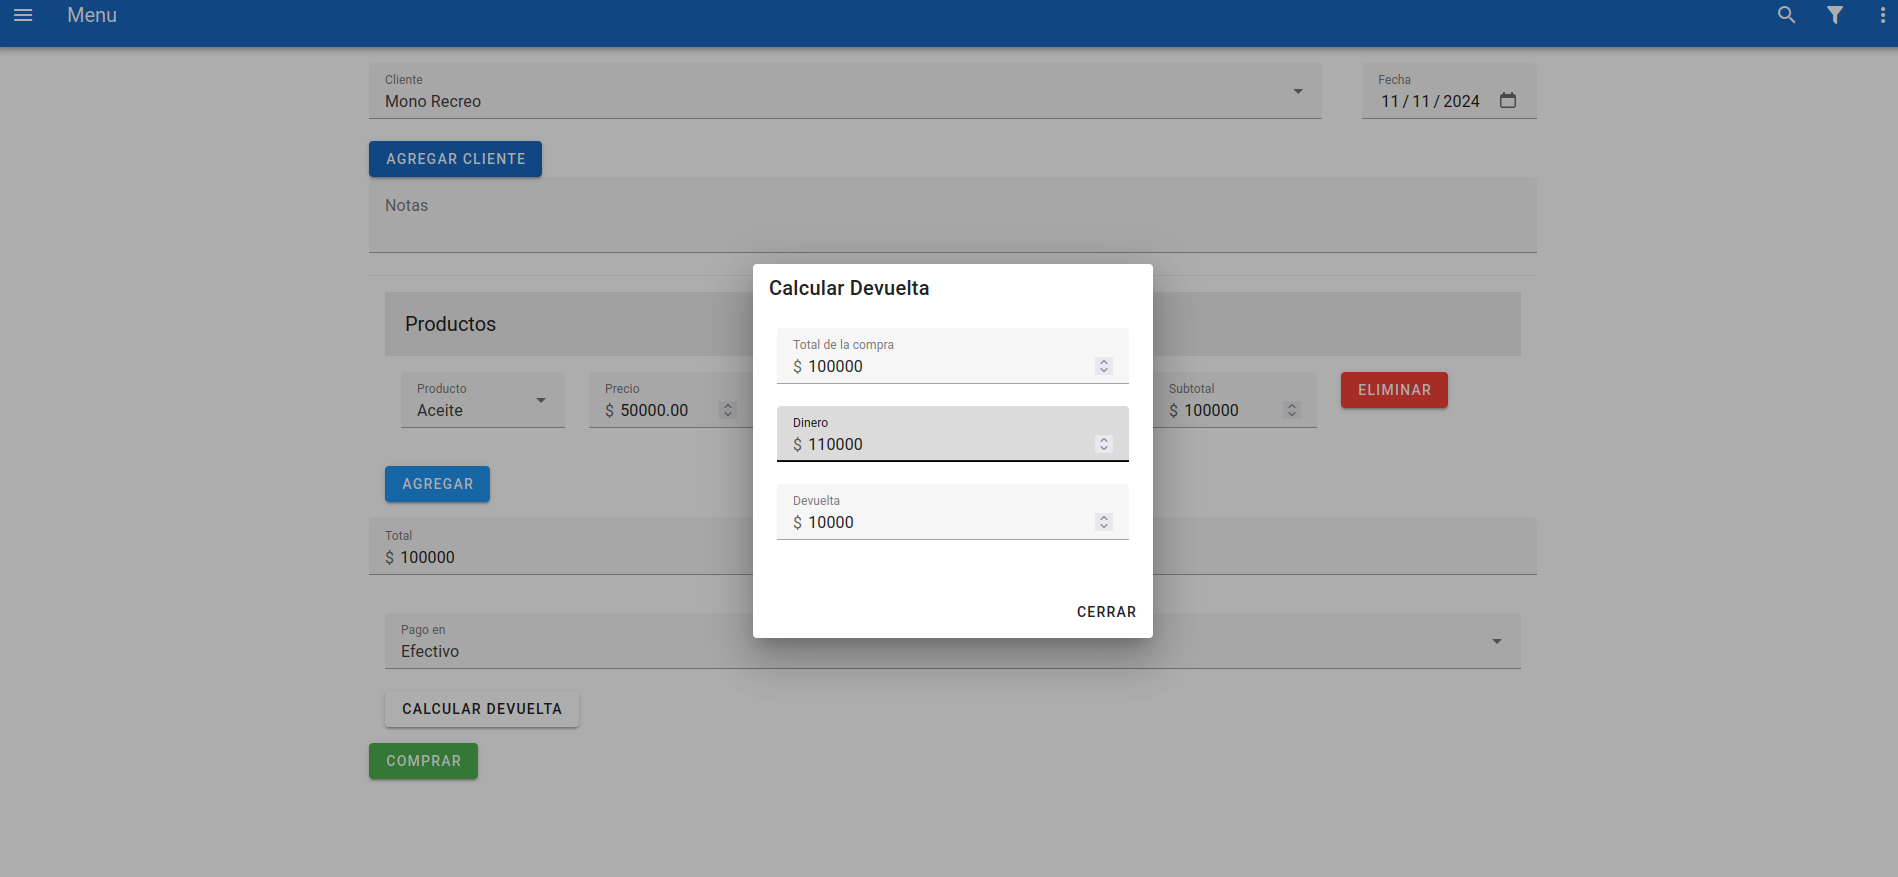Screen dimensions: 1898x877
Task: Open the filter funnel icon
Action: click(x=1835, y=15)
